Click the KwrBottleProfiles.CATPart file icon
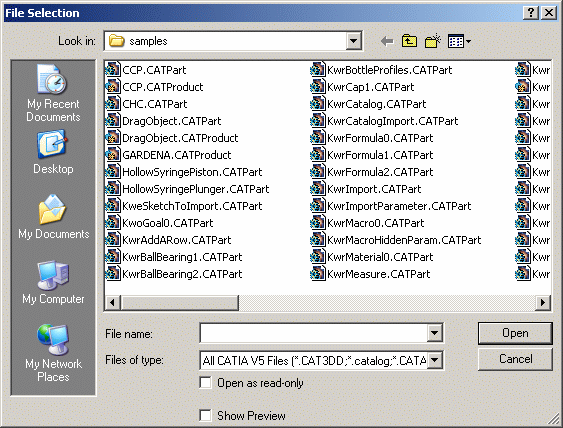 click(318, 70)
